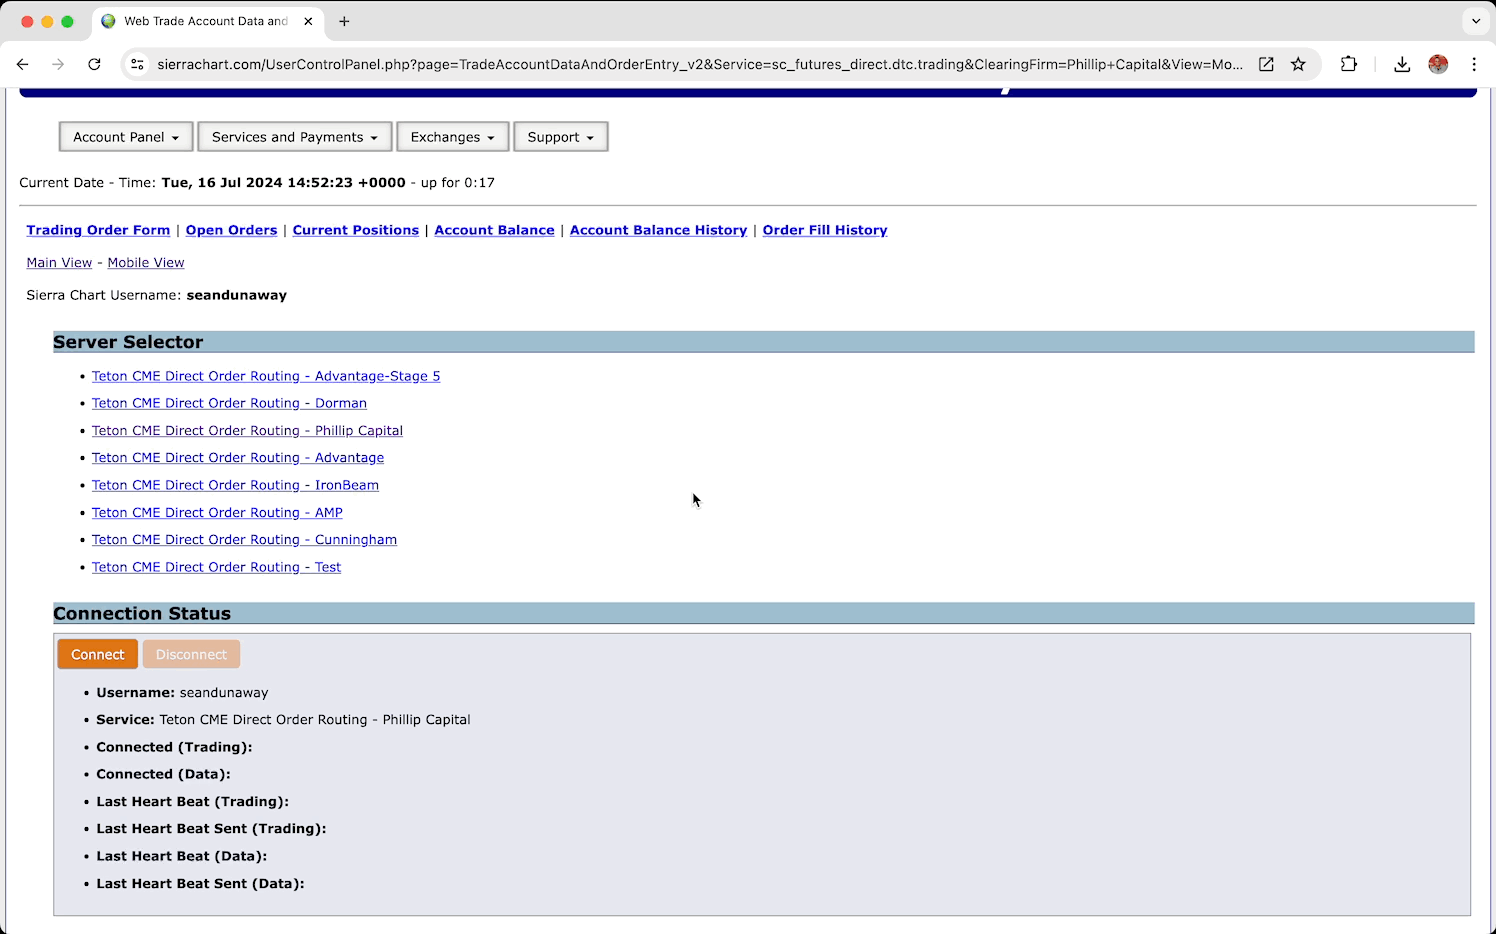Screen dimensions: 1496x934
Task: Click the Connected (Data) label
Action: pyautogui.click(x=163, y=774)
